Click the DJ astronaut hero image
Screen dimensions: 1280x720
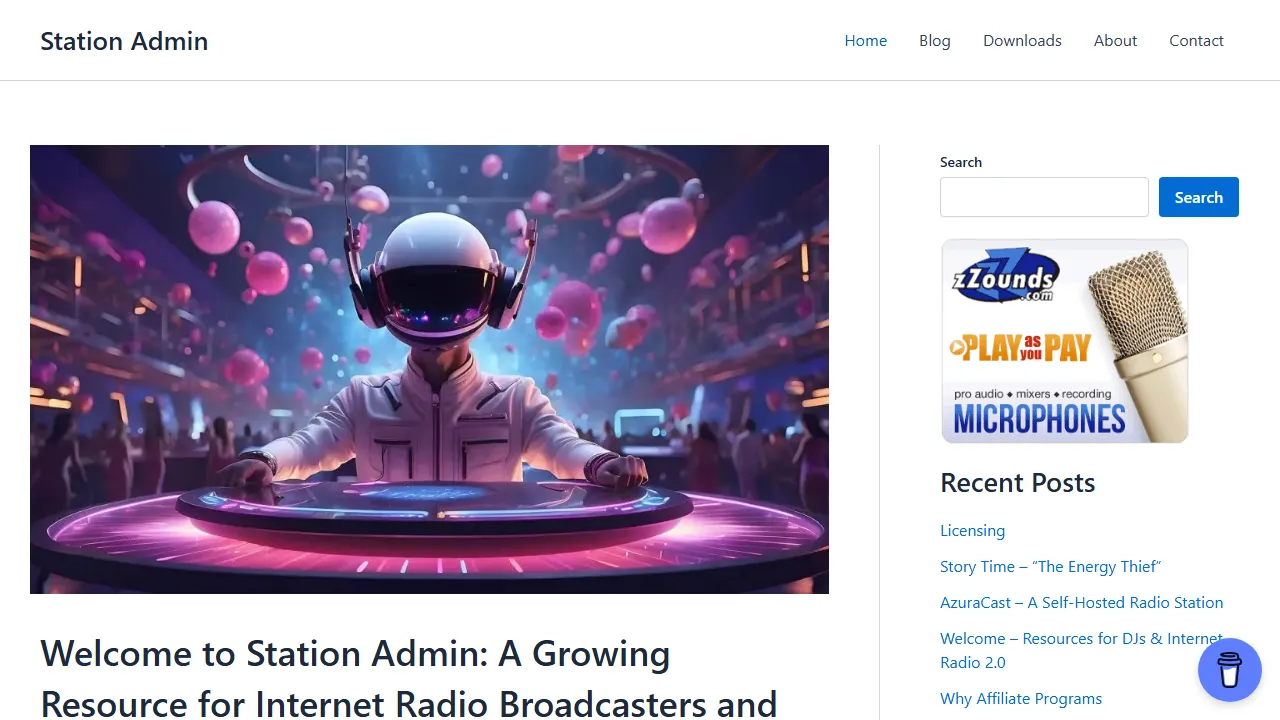pos(429,368)
